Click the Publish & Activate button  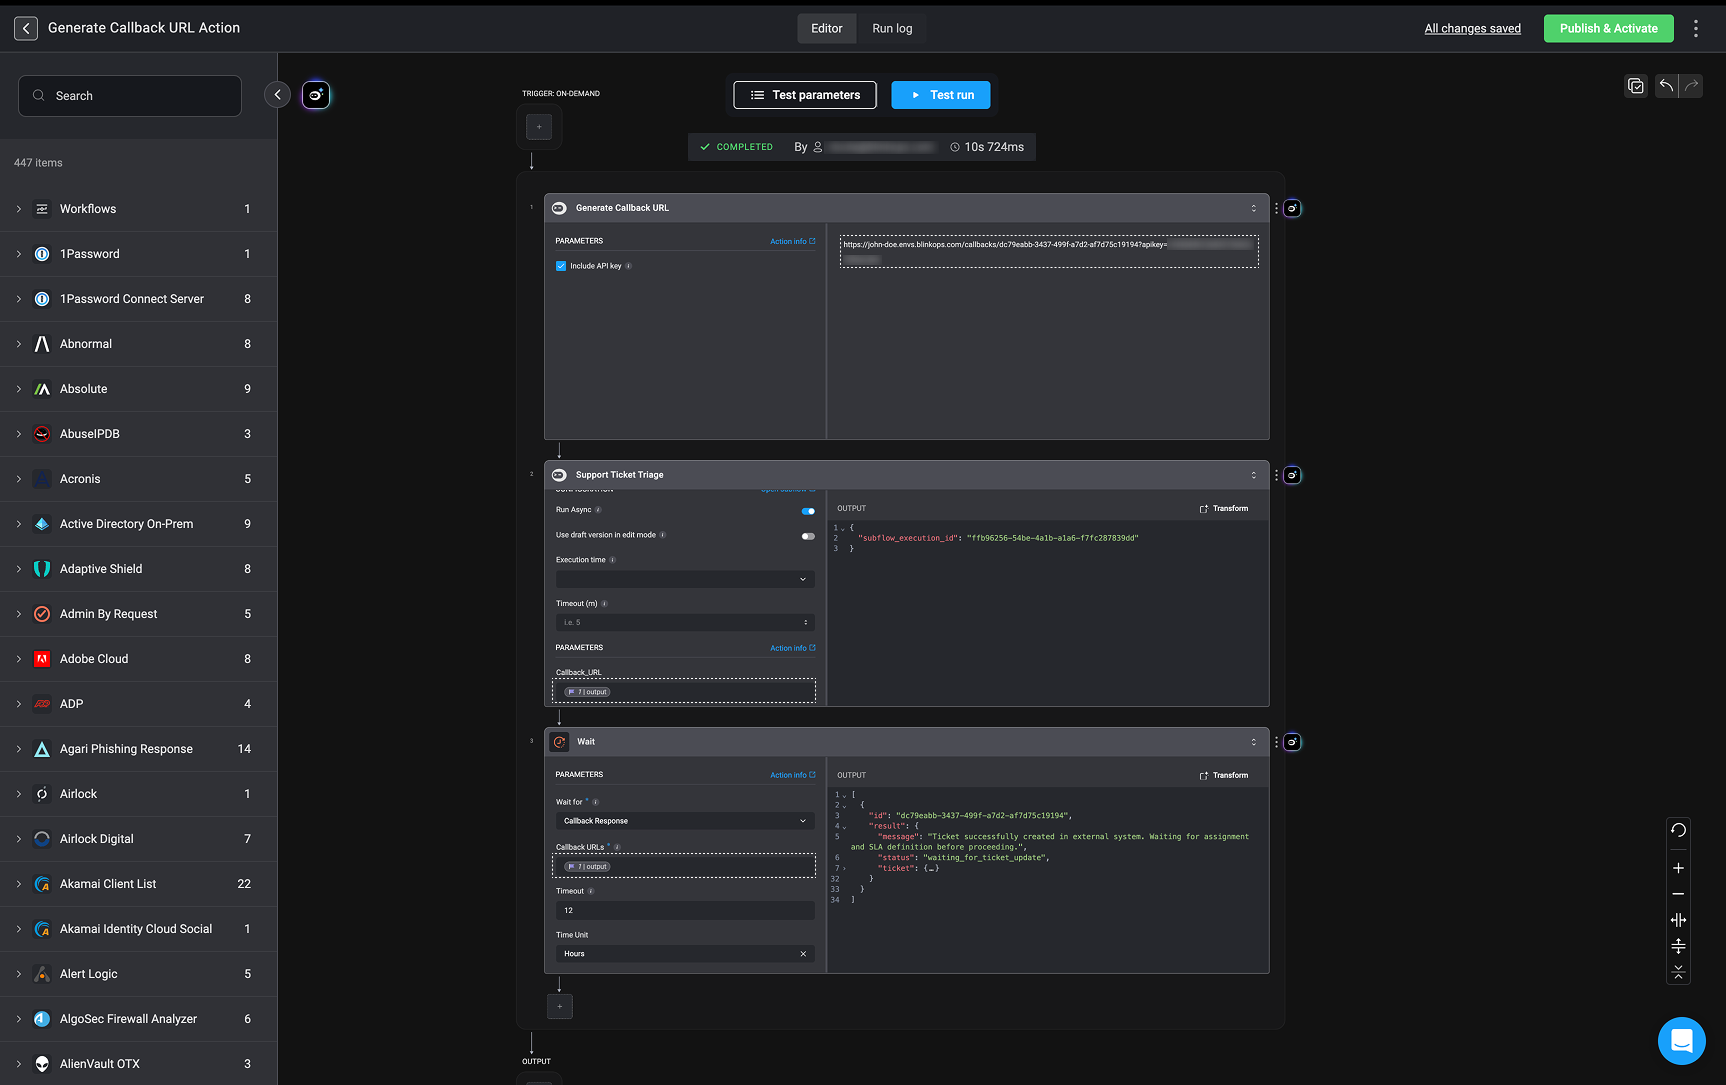tap(1608, 28)
